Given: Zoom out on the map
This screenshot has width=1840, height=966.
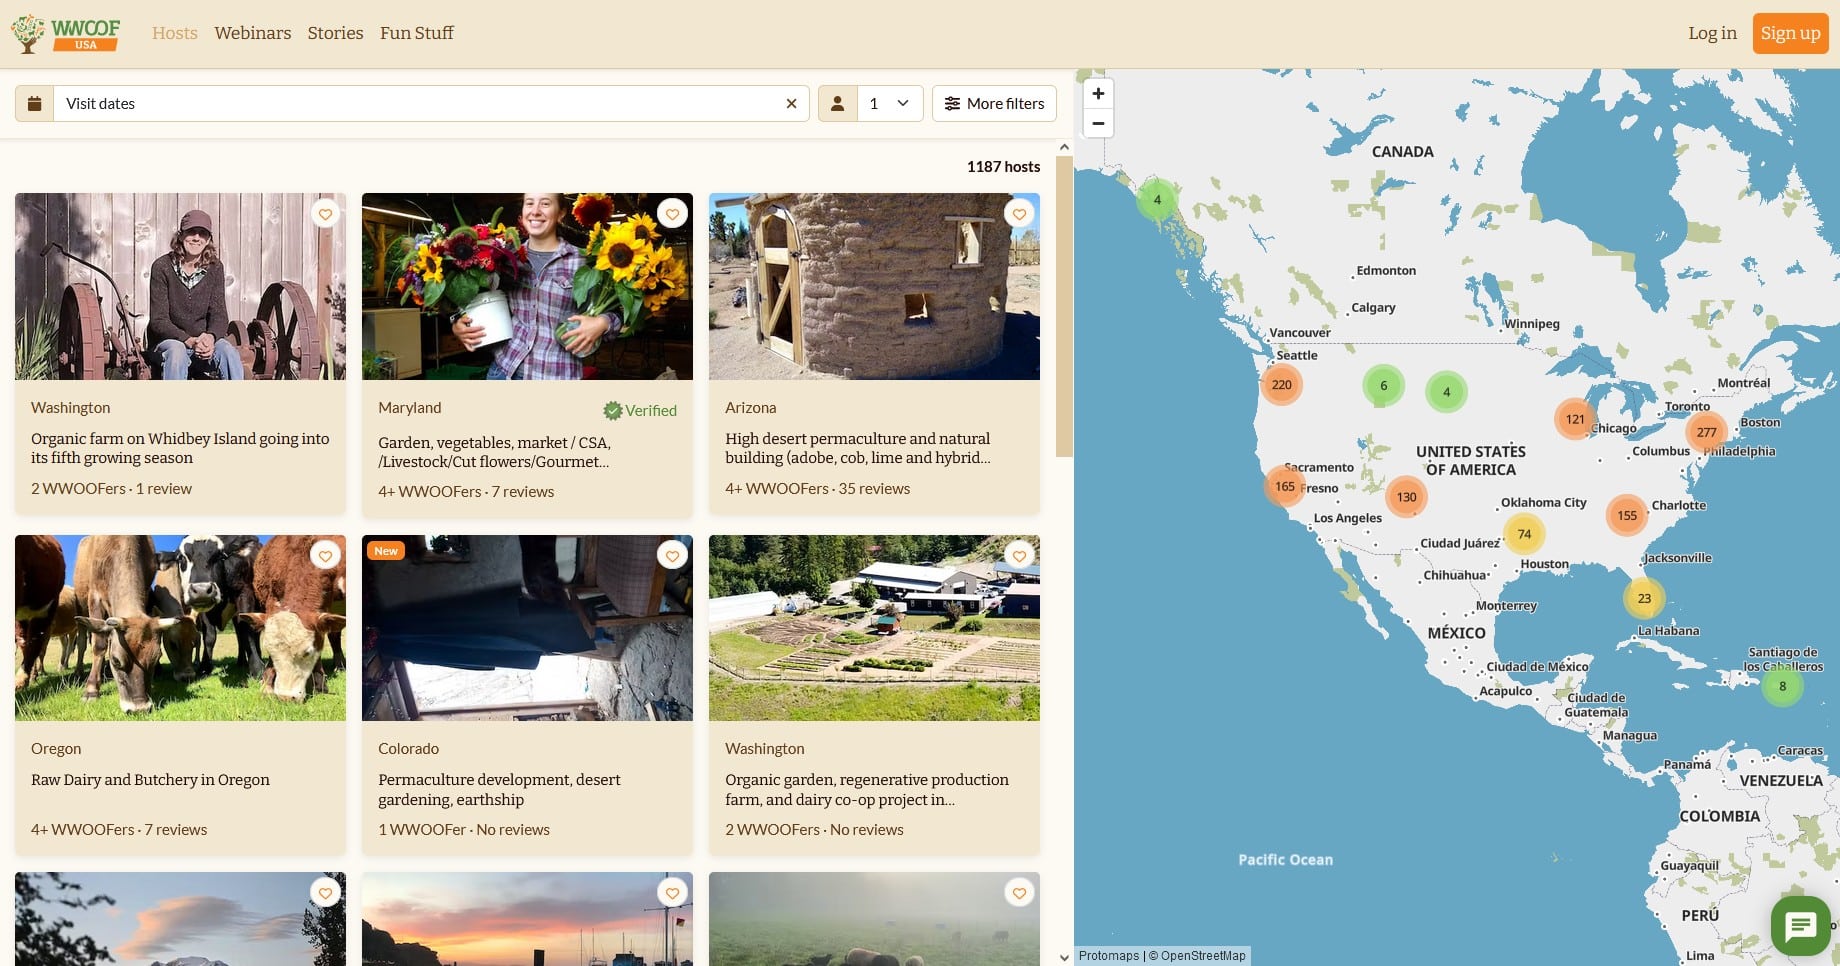Looking at the screenshot, I should (x=1098, y=123).
